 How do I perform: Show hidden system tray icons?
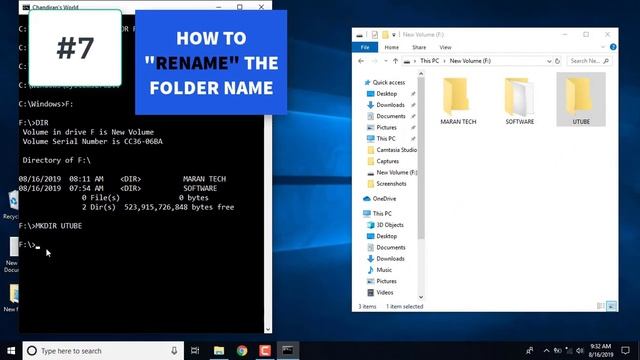click(546, 351)
